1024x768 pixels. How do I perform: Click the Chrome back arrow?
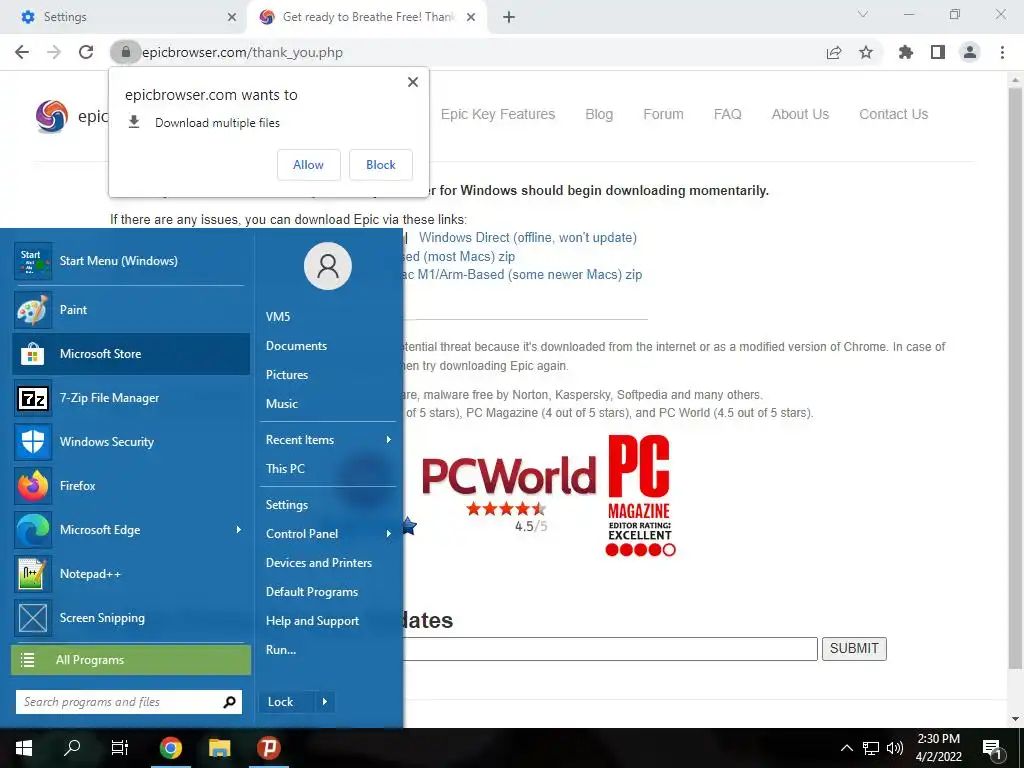(x=22, y=52)
